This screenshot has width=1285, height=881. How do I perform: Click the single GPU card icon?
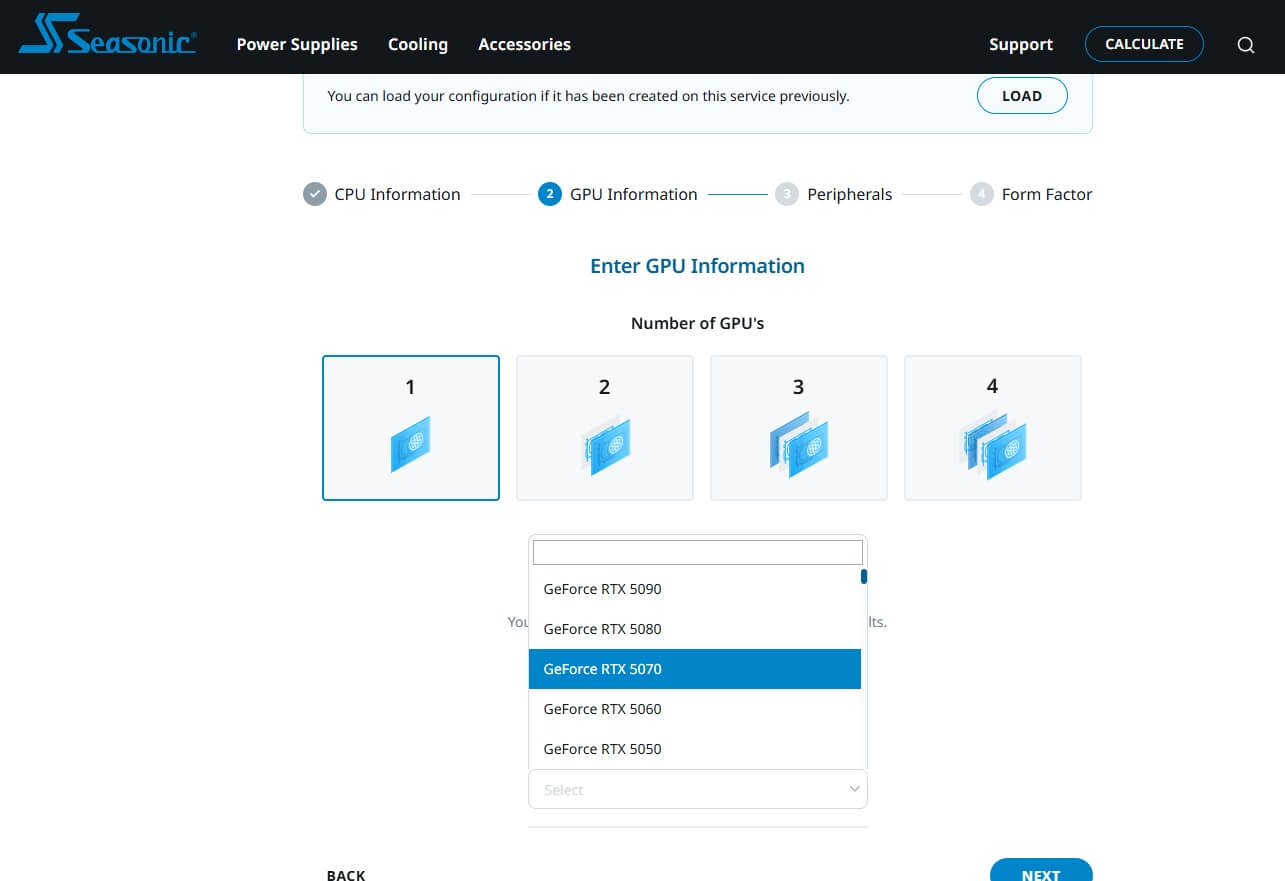(x=410, y=445)
